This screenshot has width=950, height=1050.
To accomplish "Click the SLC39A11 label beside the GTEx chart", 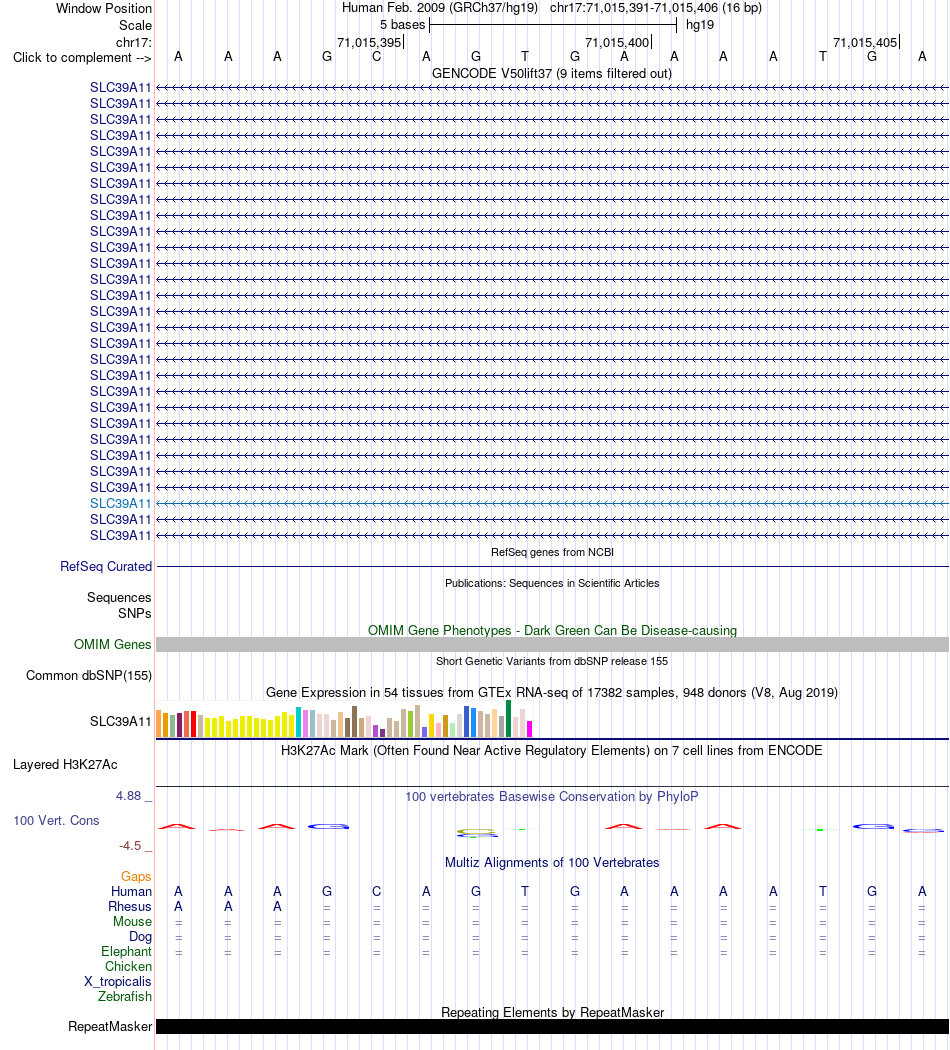I will tap(121, 721).
